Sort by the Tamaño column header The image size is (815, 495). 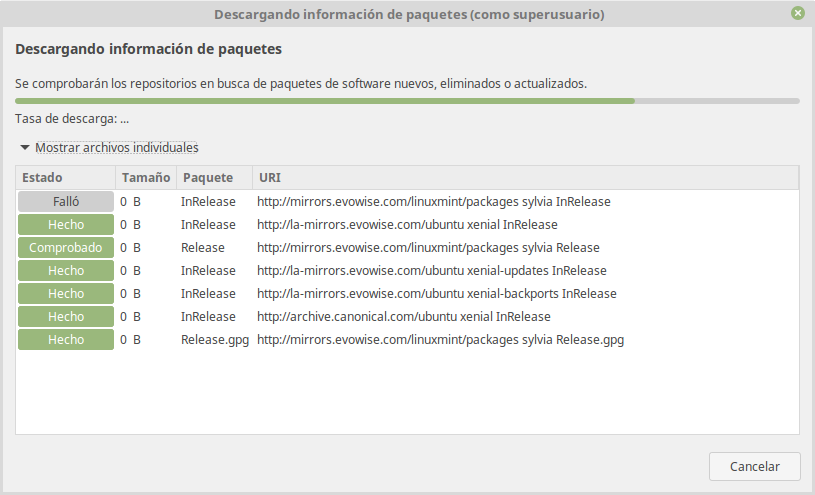[x=146, y=178]
